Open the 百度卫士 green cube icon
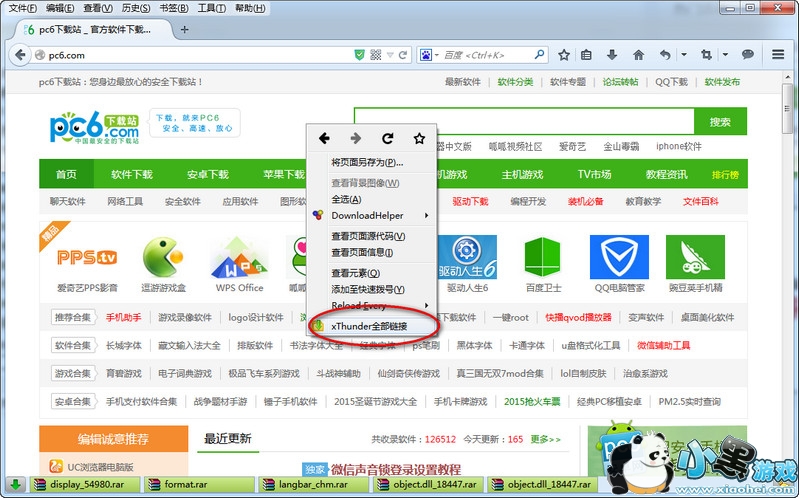The width and height of the screenshot is (799, 498). tap(543, 257)
